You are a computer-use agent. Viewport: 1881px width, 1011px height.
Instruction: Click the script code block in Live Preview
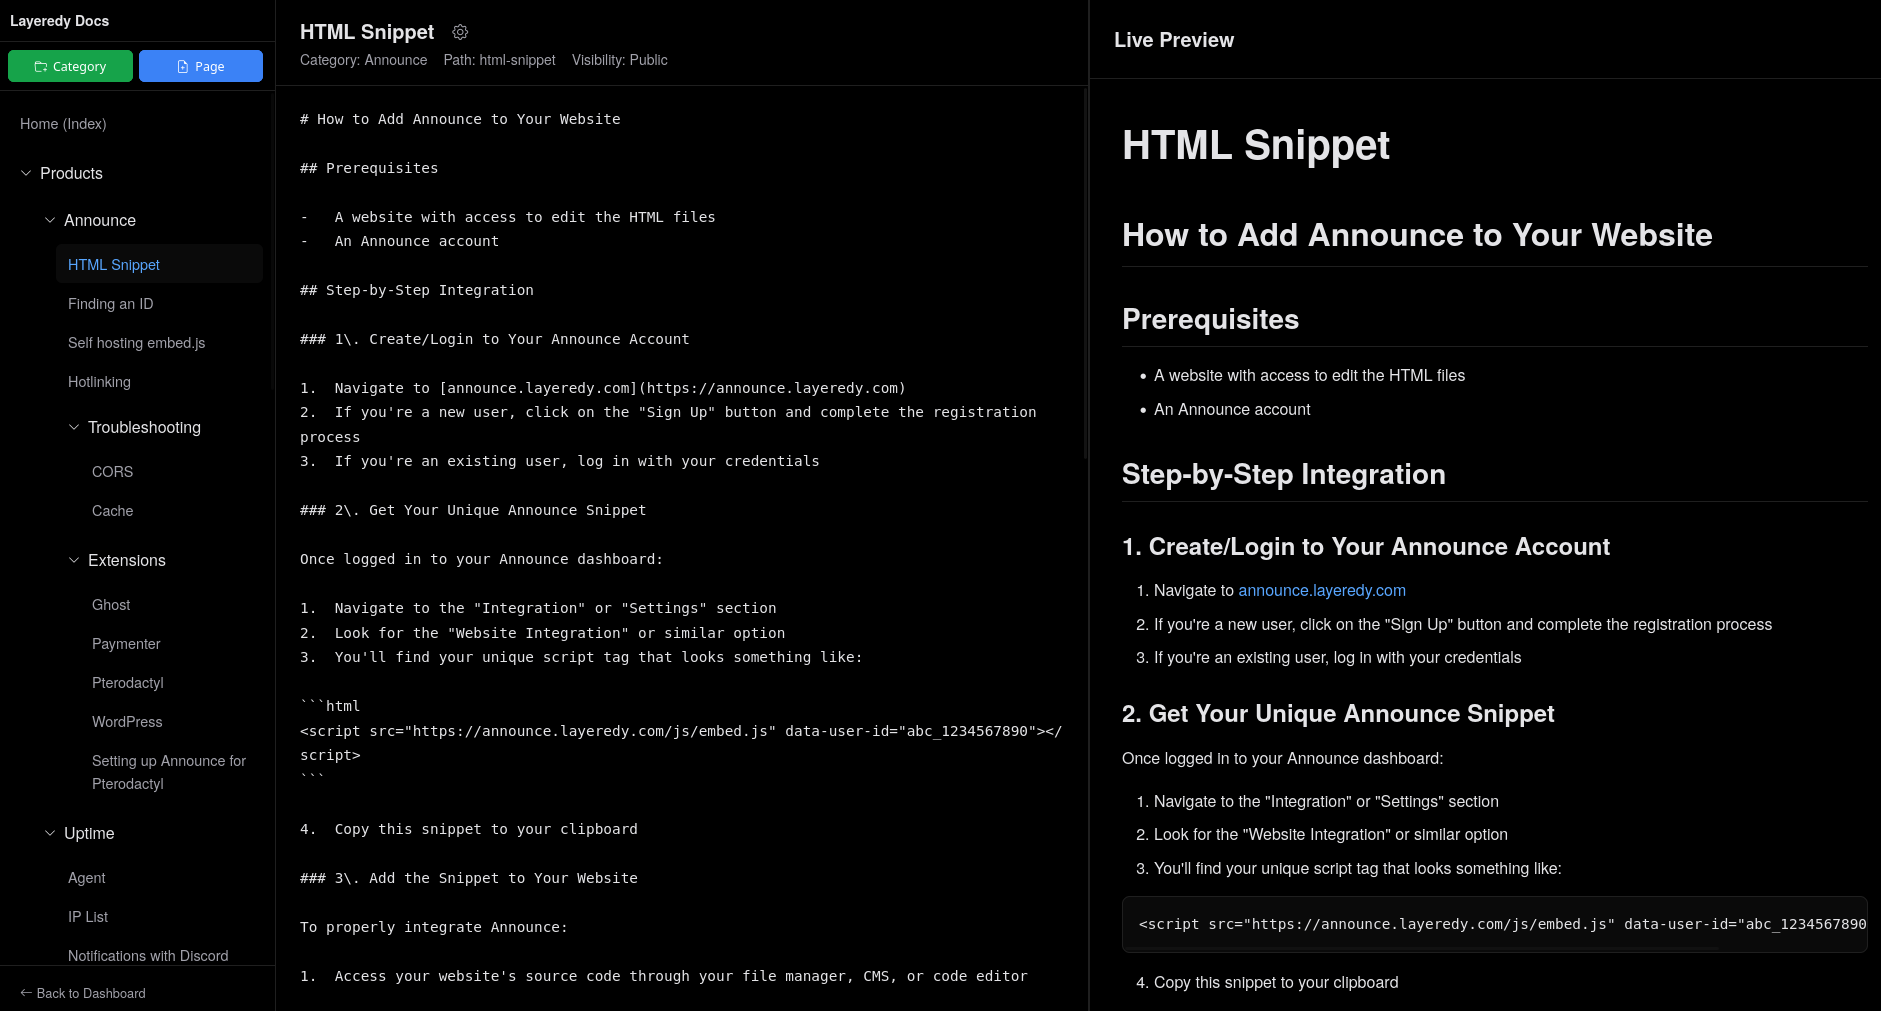tap(1495, 924)
